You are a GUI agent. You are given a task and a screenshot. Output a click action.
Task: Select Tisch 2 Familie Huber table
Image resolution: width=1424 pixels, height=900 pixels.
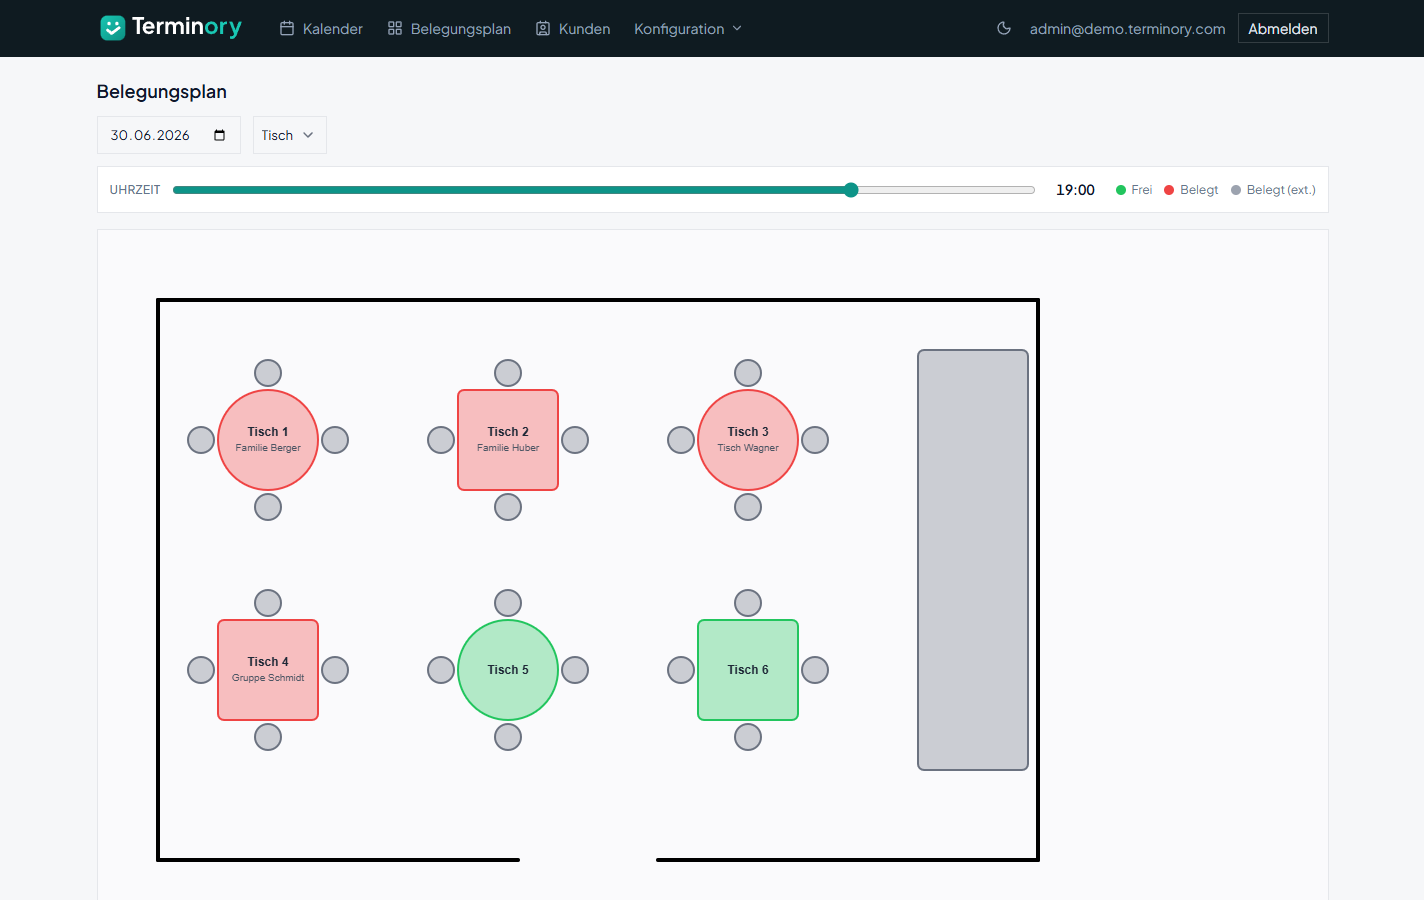coord(508,440)
